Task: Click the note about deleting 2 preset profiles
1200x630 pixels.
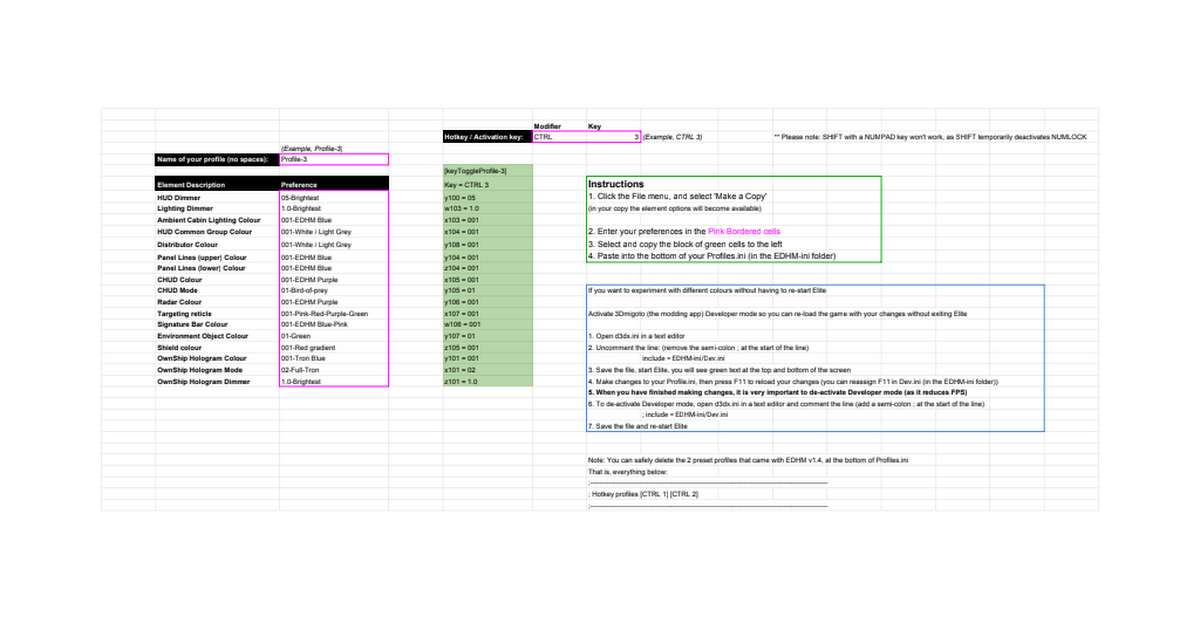Action: coord(748,460)
